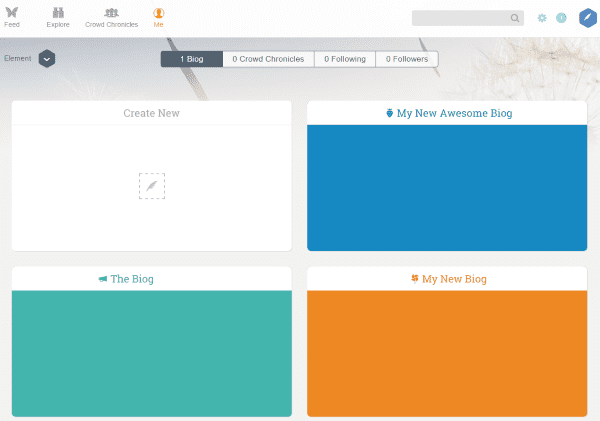
Task: Expand the Element dropdown chevron
Action: click(x=47, y=59)
